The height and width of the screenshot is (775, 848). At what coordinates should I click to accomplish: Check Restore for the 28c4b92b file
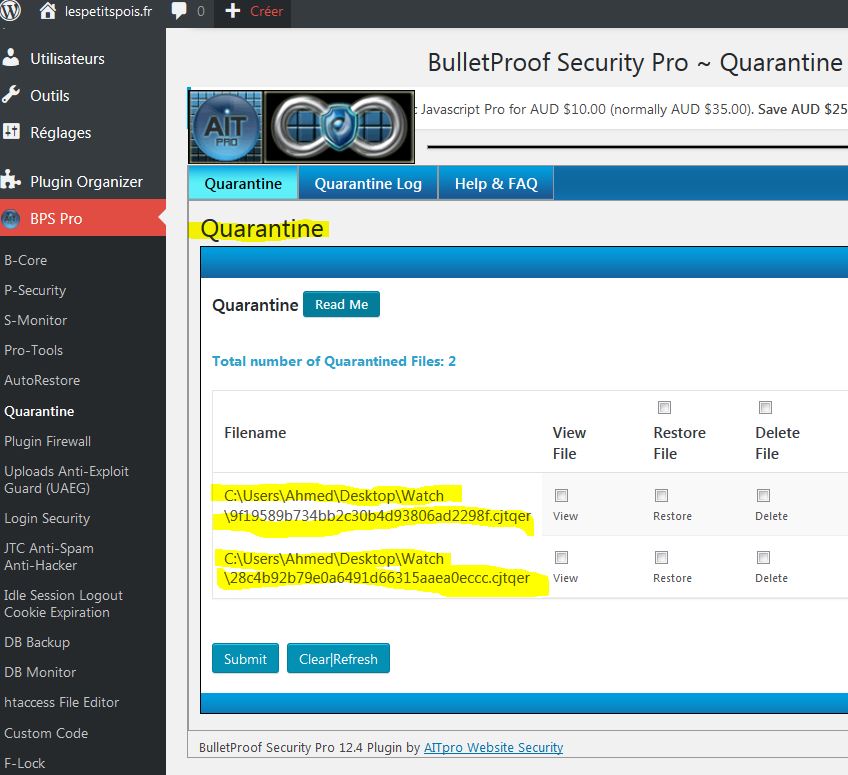coord(661,558)
